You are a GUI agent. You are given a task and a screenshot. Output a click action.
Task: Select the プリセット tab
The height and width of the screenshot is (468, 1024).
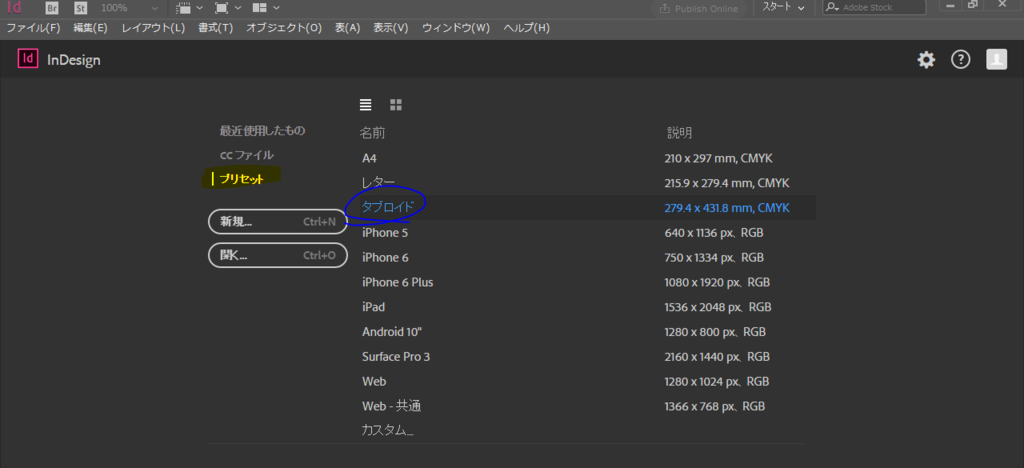coord(242,179)
